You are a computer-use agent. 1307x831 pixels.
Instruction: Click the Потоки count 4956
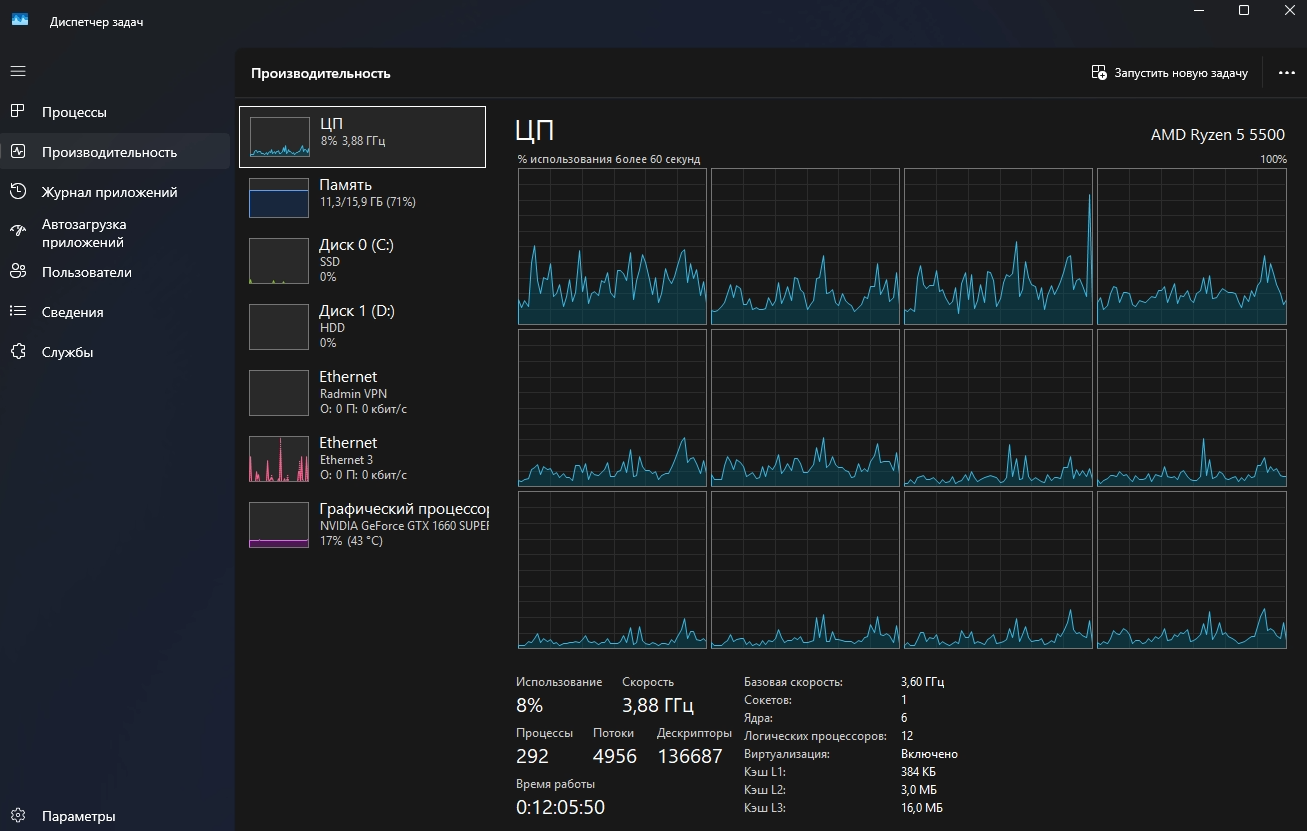[614, 756]
